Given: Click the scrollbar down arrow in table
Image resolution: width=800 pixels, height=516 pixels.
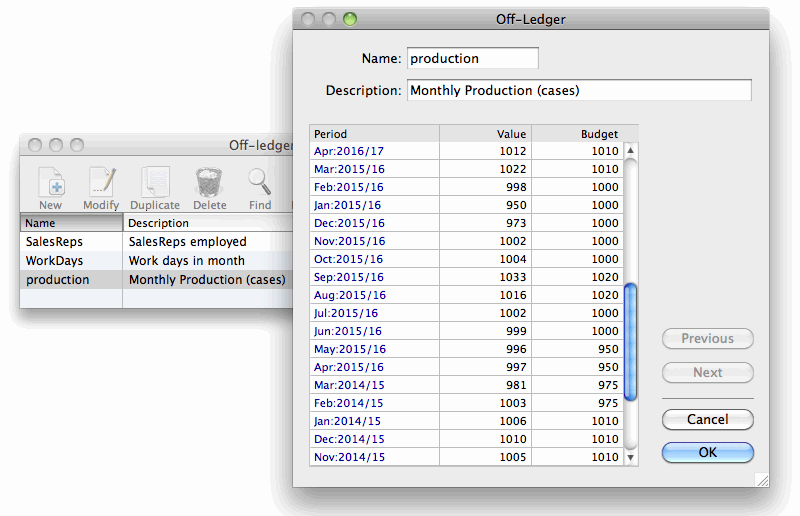Looking at the screenshot, I should click(631, 457).
